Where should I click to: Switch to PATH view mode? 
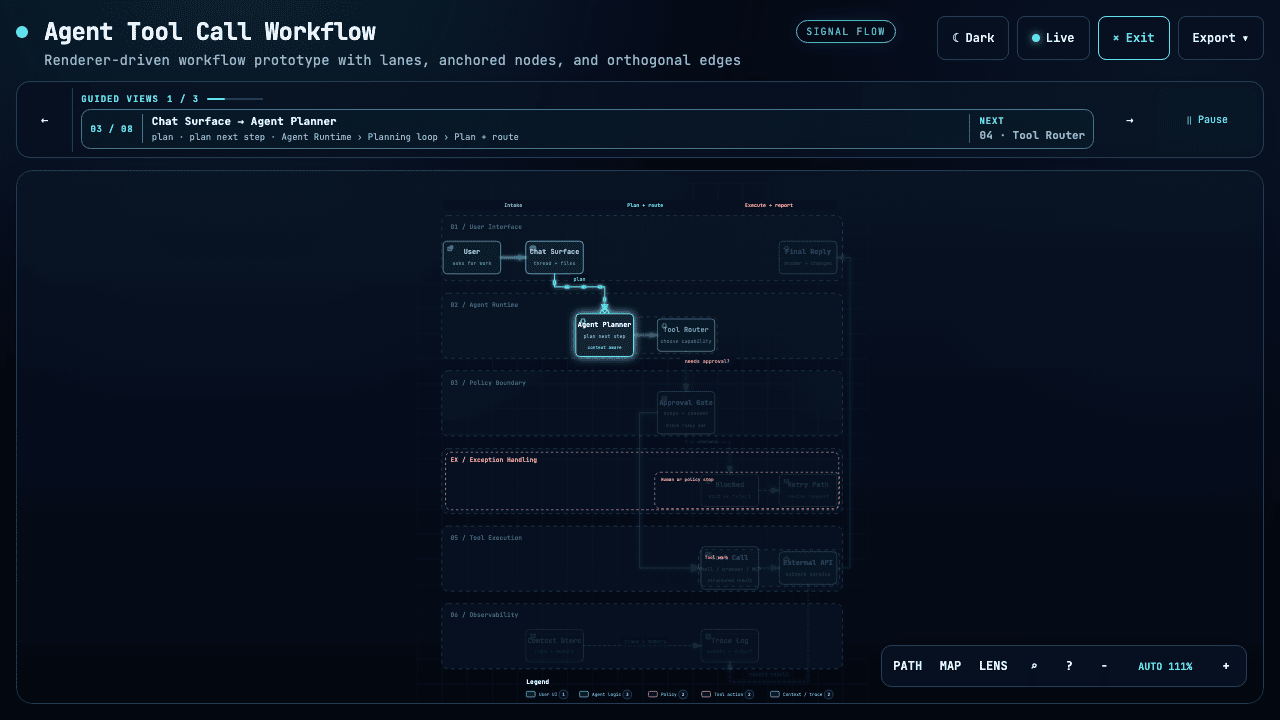tap(908, 666)
